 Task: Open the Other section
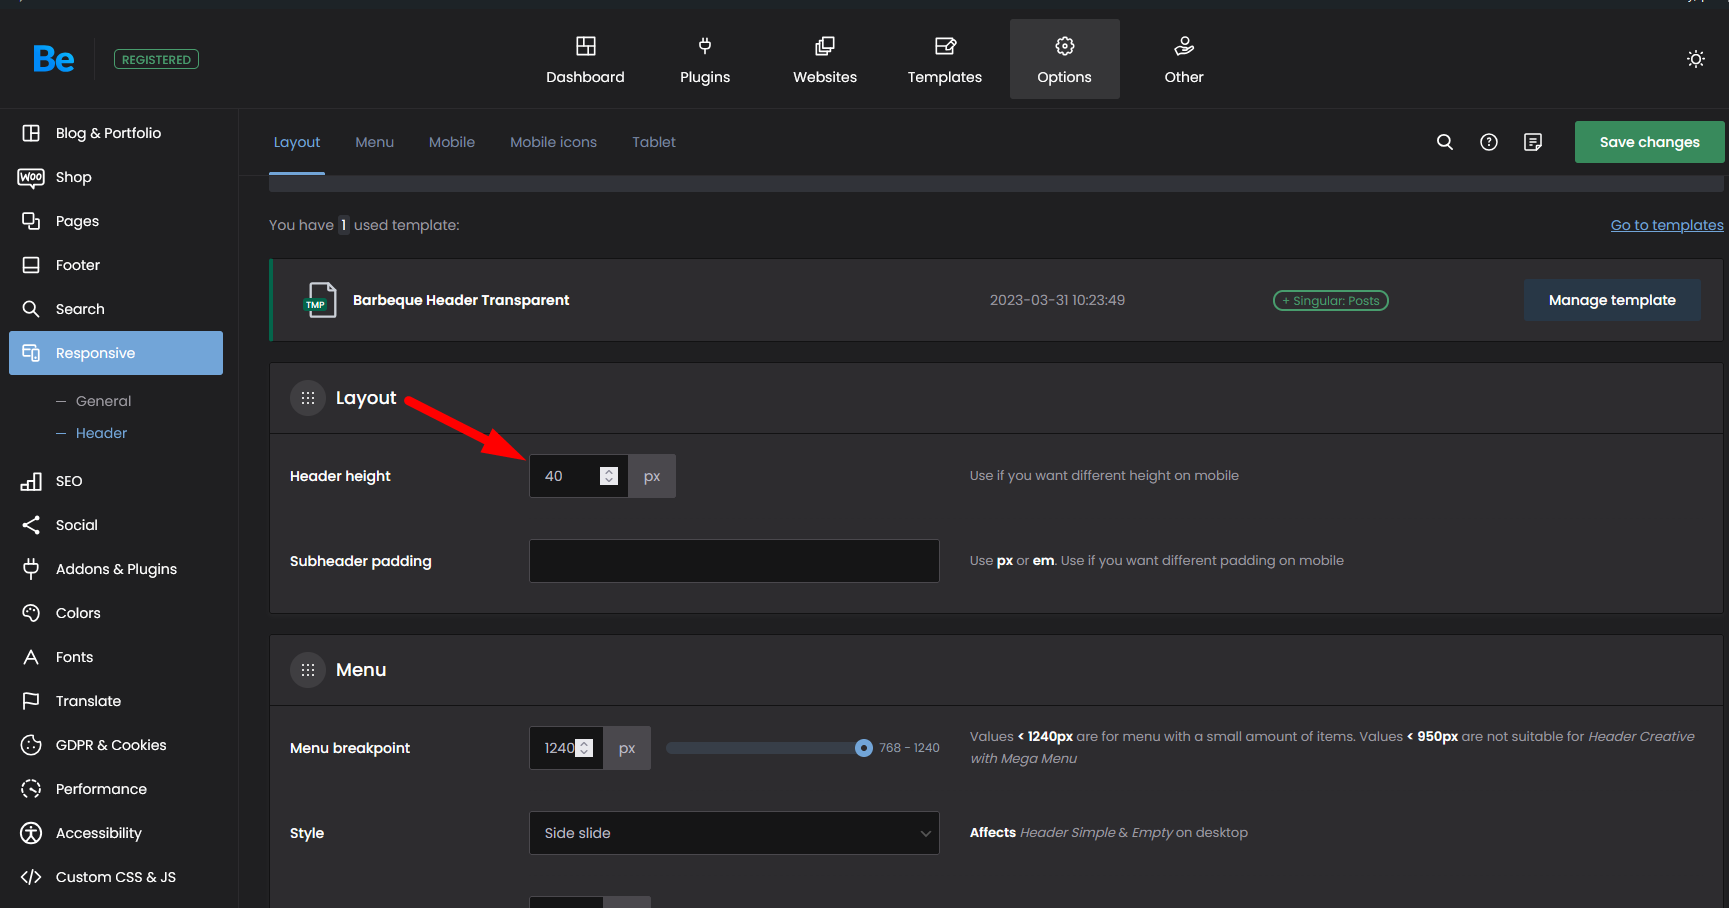tap(1184, 59)
